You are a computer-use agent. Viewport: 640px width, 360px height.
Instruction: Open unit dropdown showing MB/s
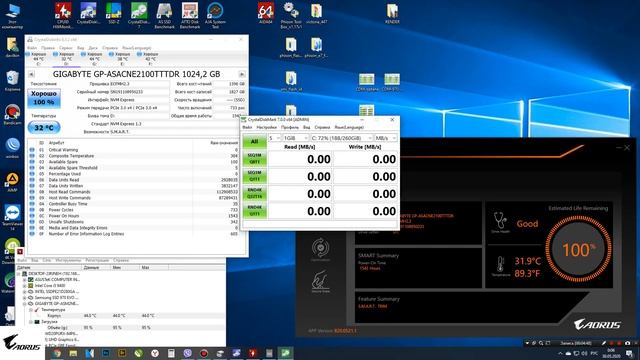(x=386, y=138)
